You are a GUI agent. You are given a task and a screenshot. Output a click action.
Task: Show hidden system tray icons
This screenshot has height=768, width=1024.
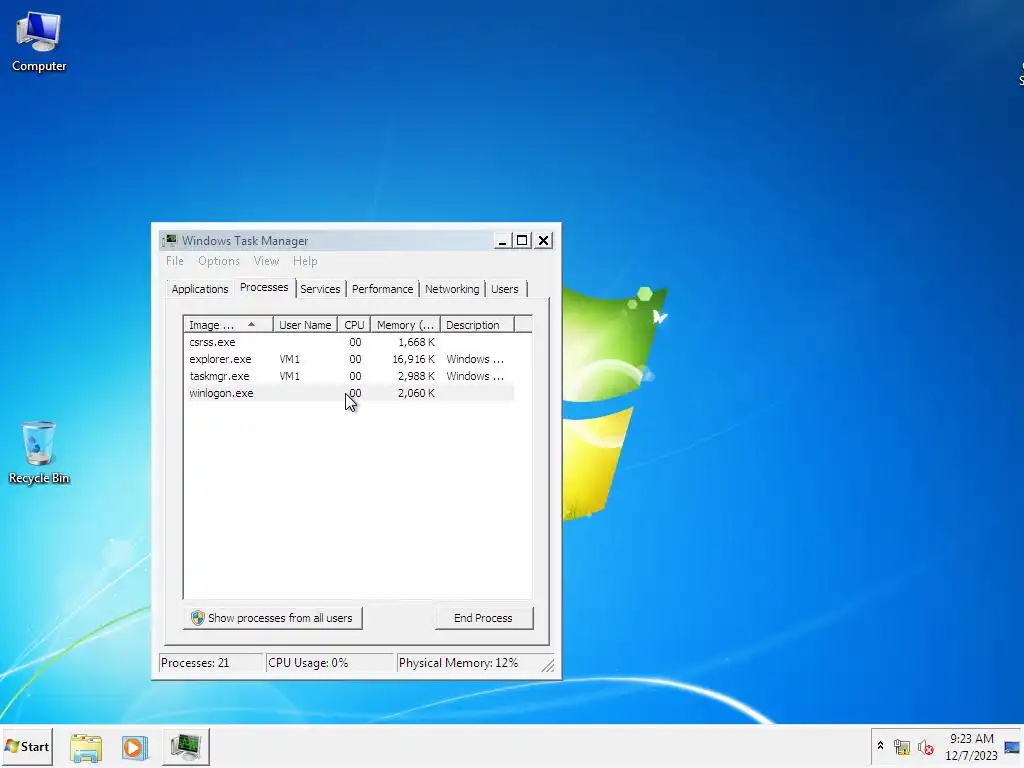880,746
